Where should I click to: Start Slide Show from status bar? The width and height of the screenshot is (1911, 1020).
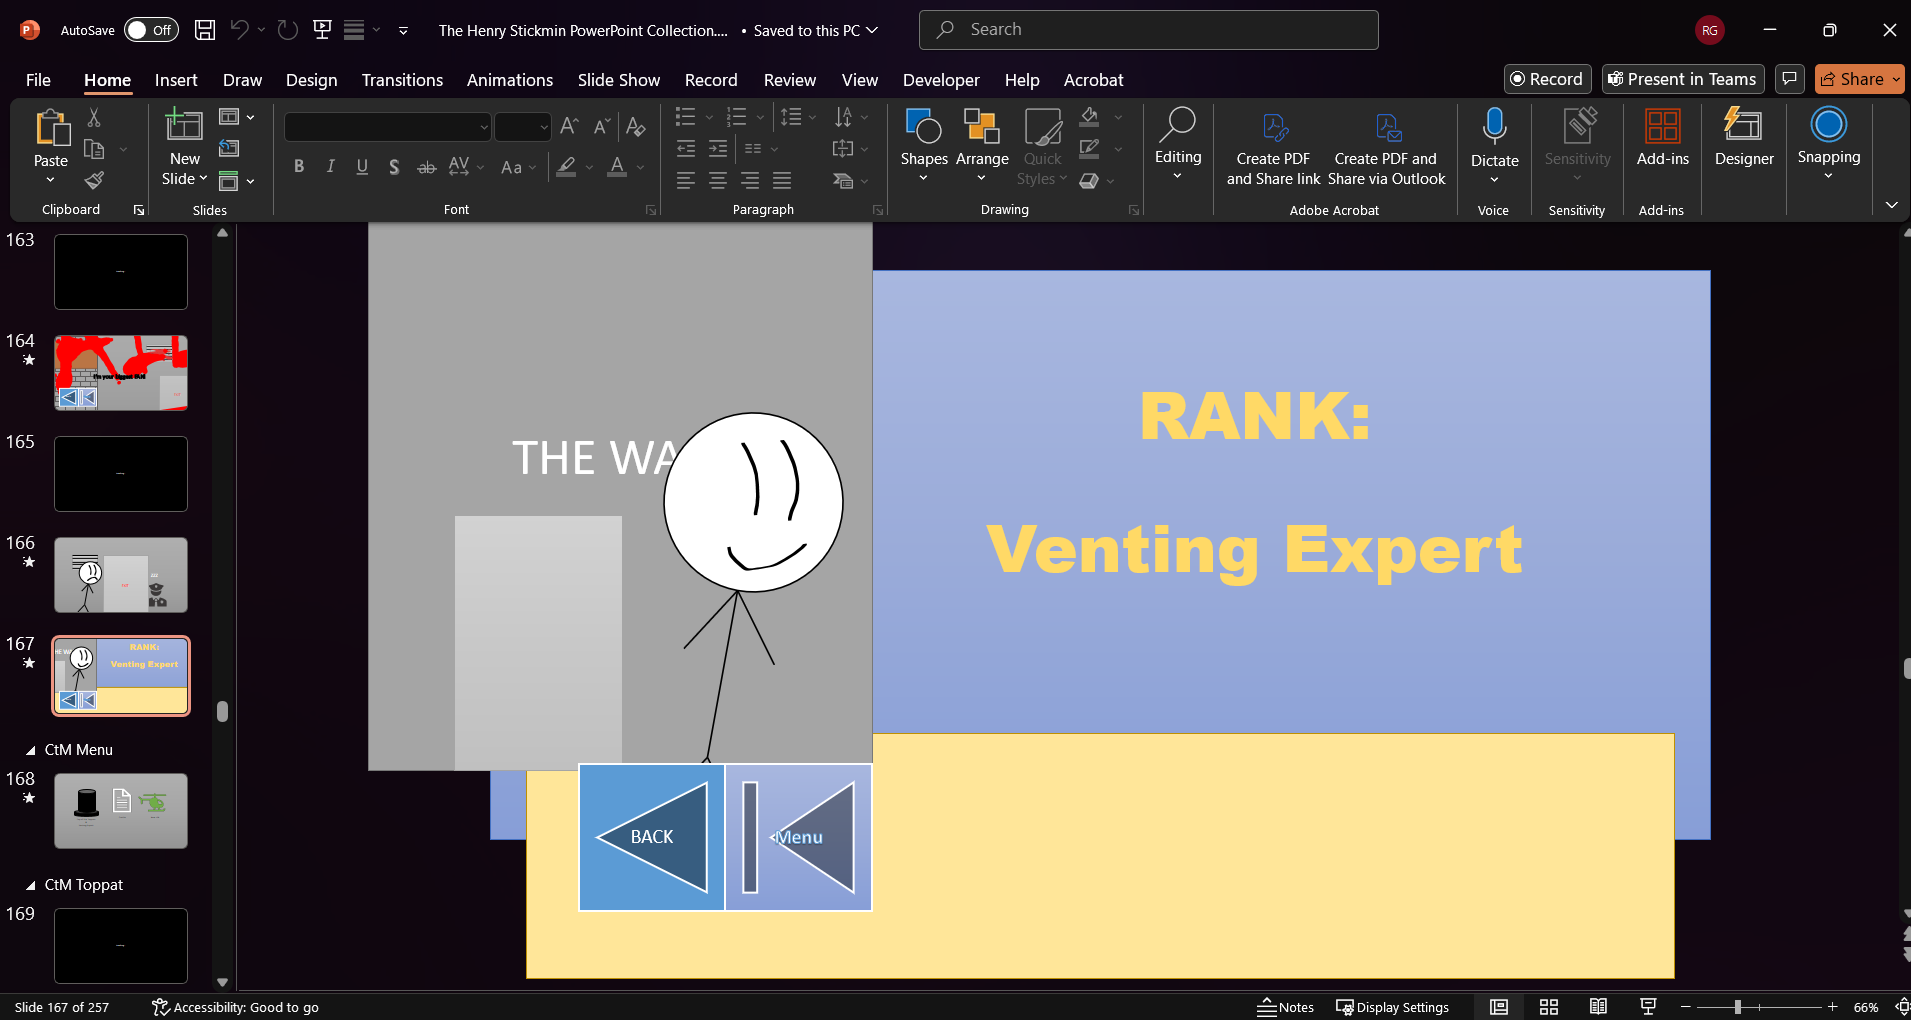(x=1648, y=1007)
